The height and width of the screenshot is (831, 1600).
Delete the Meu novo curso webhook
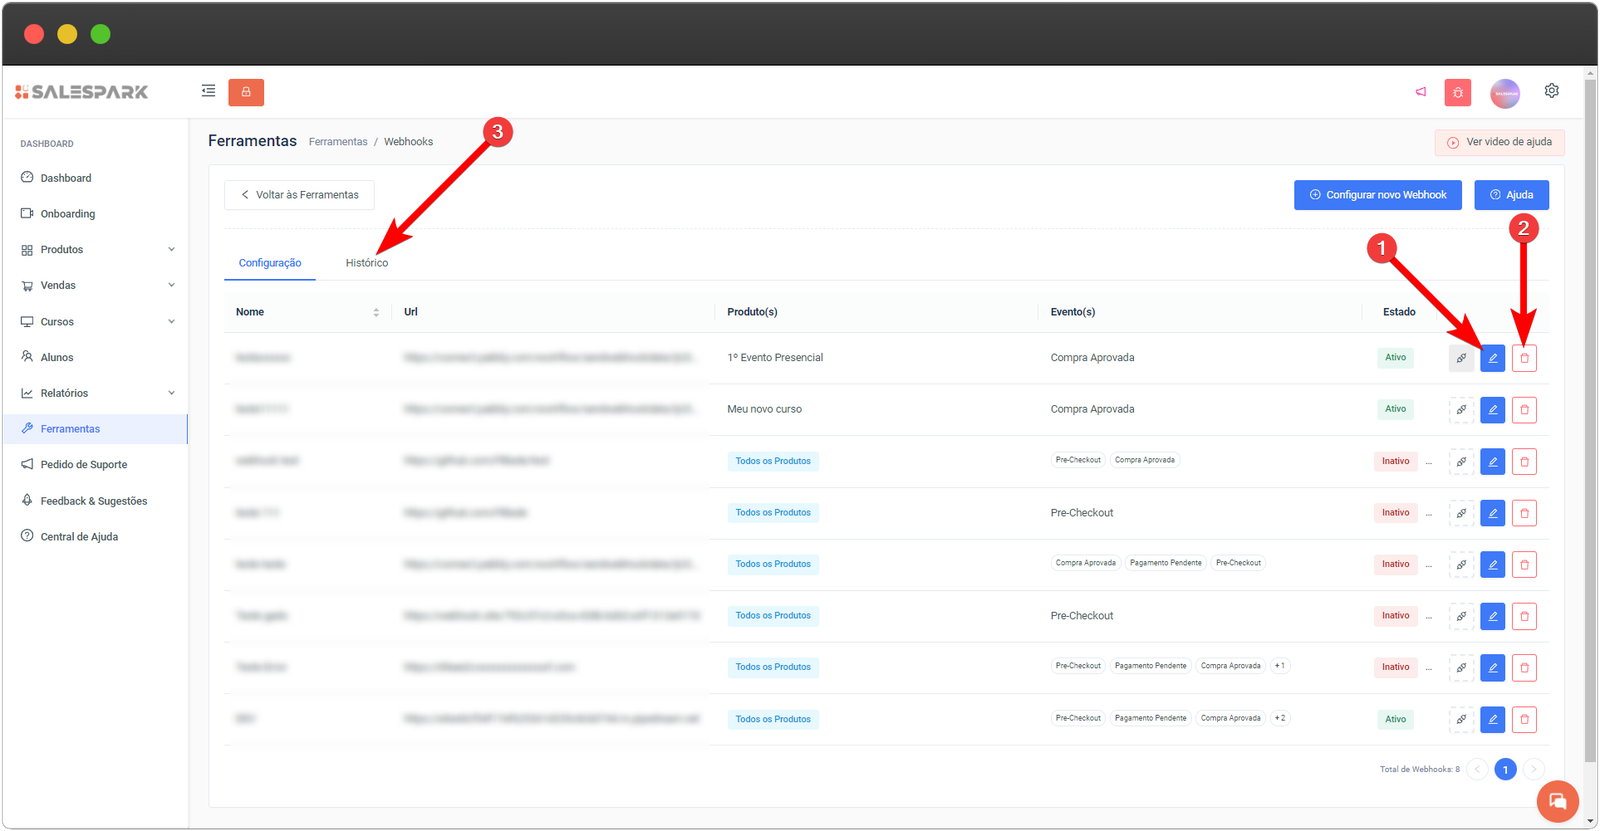(x=1524, y=410)
